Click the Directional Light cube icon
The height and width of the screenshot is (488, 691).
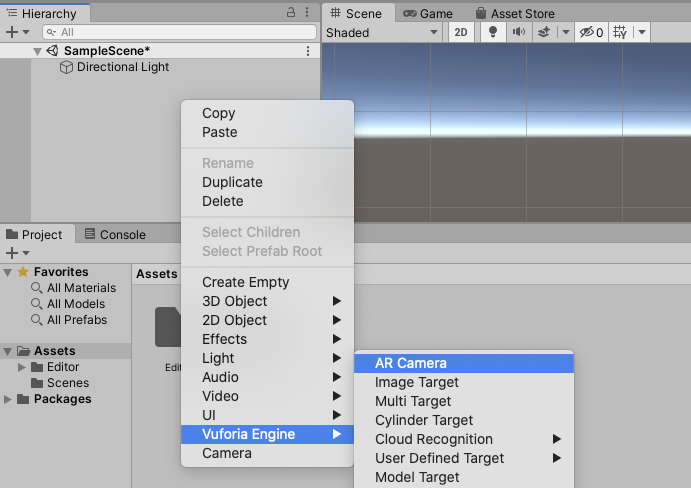(x=66, y=67)
